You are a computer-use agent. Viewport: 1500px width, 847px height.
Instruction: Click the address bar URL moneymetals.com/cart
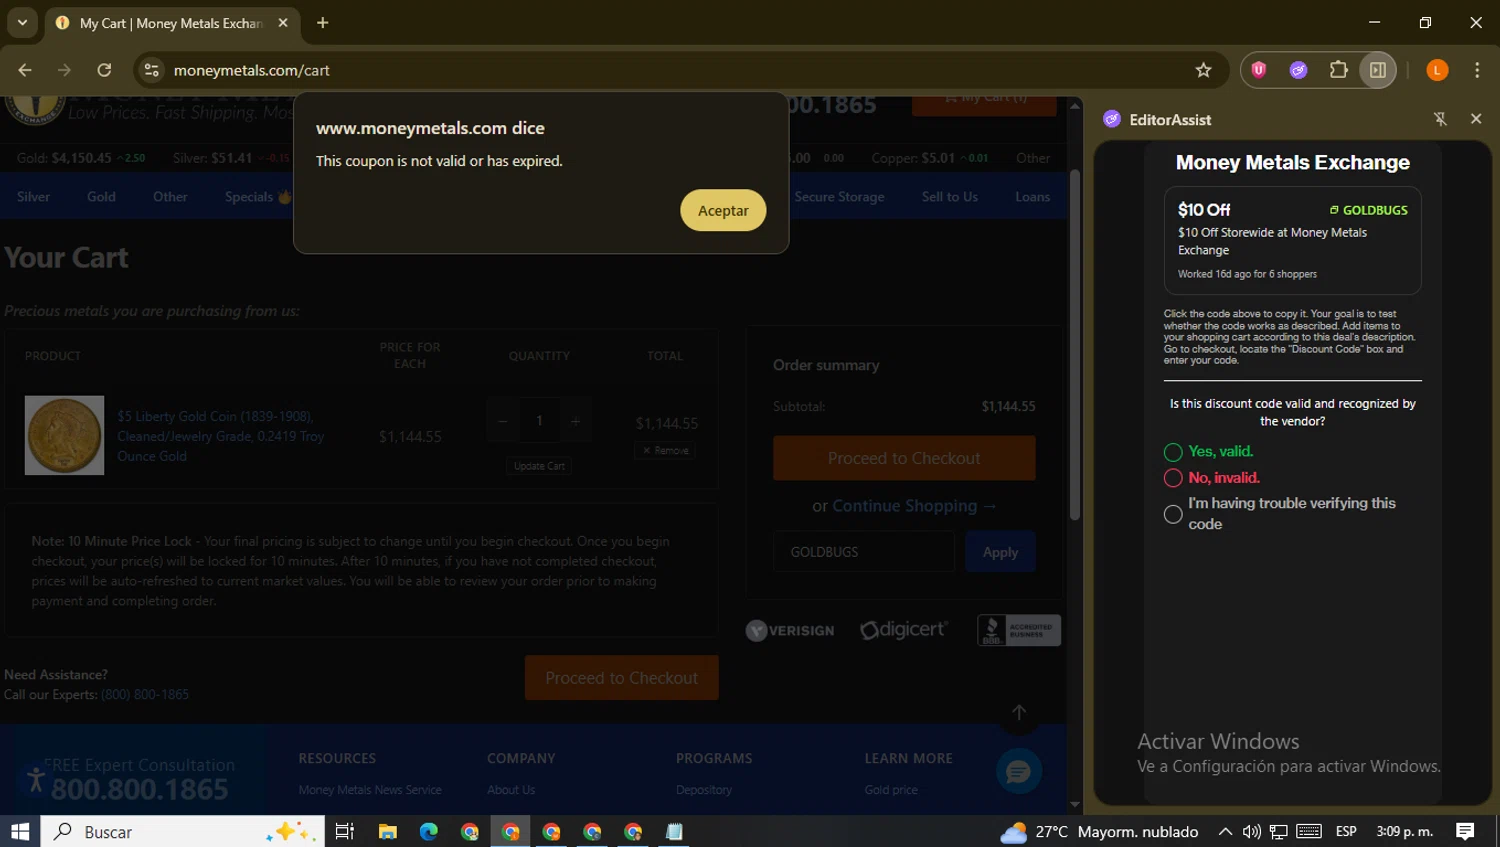251,70
